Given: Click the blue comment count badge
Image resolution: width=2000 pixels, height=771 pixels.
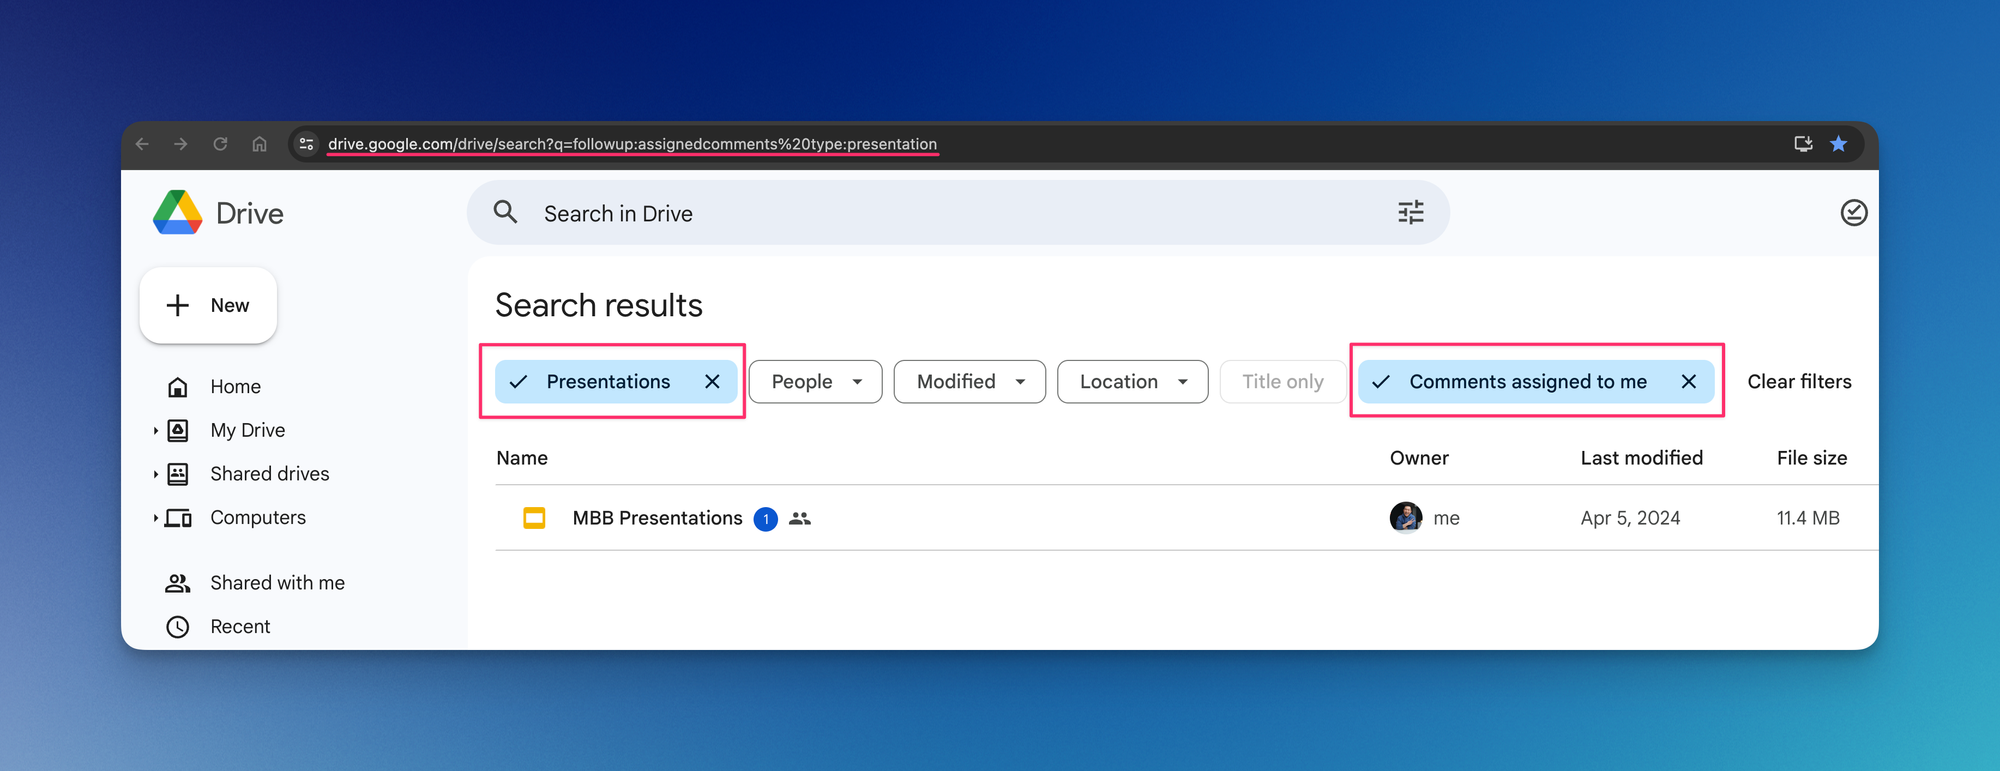Looking at the screenshot, I should 766,519.
